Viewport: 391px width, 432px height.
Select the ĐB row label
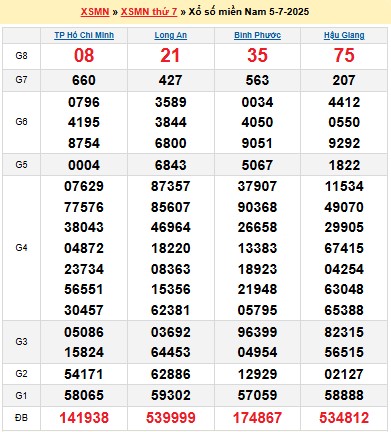click(x=21, y=418)
